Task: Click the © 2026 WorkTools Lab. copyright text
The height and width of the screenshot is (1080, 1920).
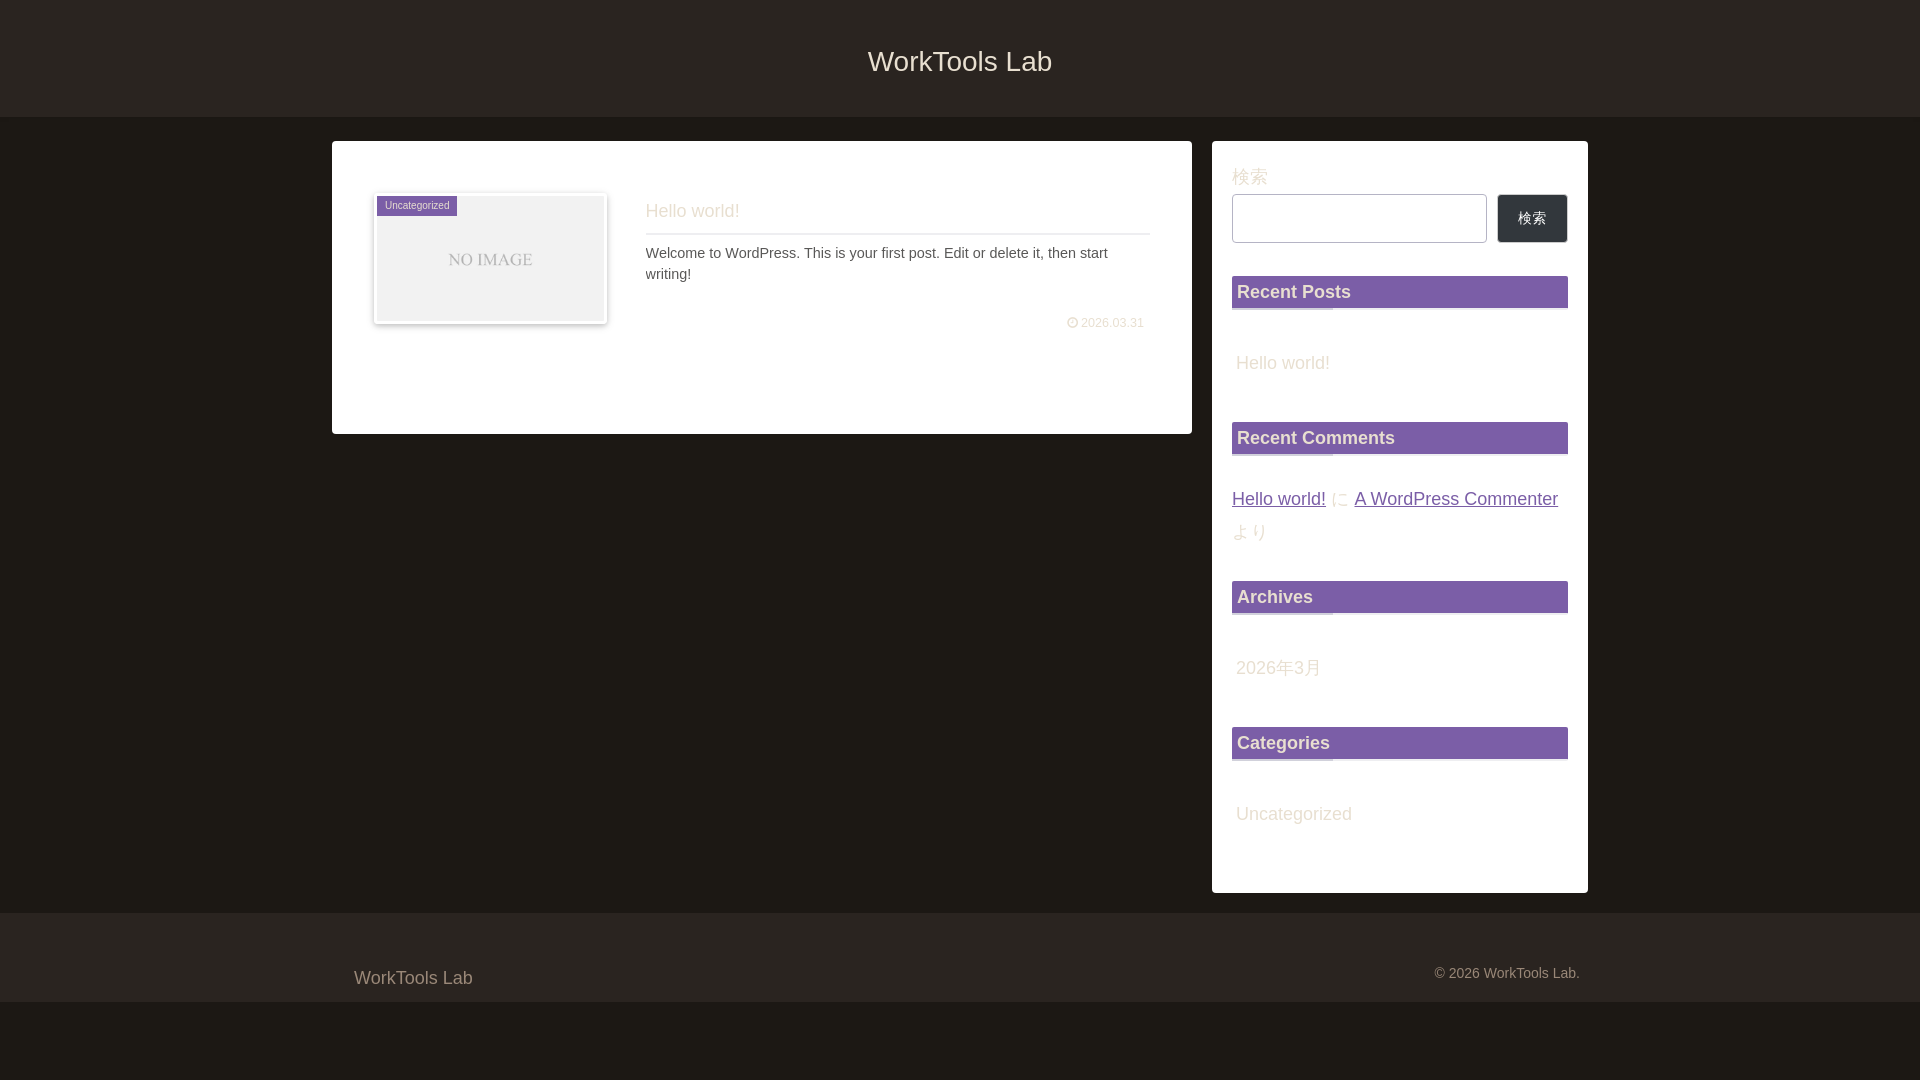Action: tap(1507, 973)
